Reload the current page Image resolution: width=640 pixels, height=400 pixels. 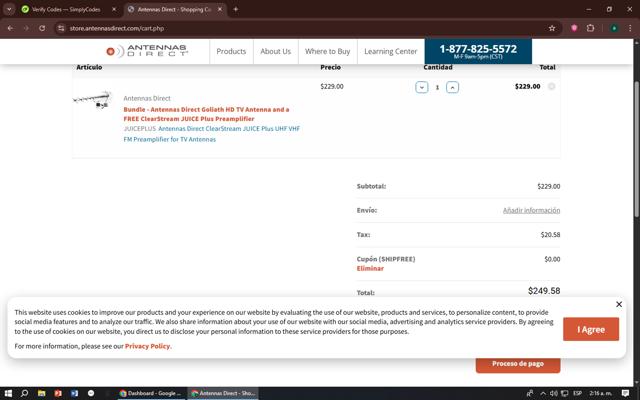click(x=42, y=28)
